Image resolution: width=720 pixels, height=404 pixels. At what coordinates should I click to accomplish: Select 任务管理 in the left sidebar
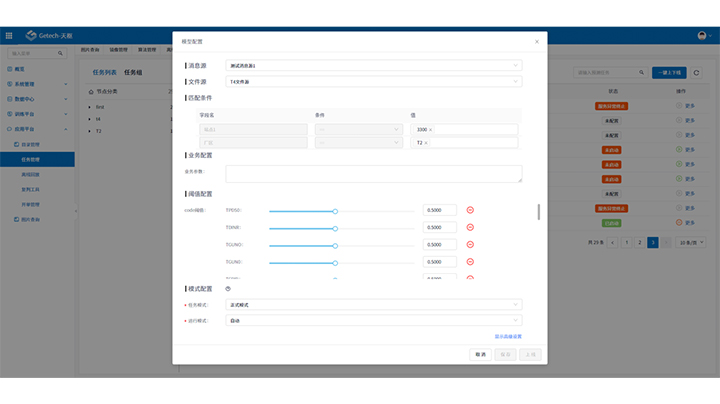[31, 159]
